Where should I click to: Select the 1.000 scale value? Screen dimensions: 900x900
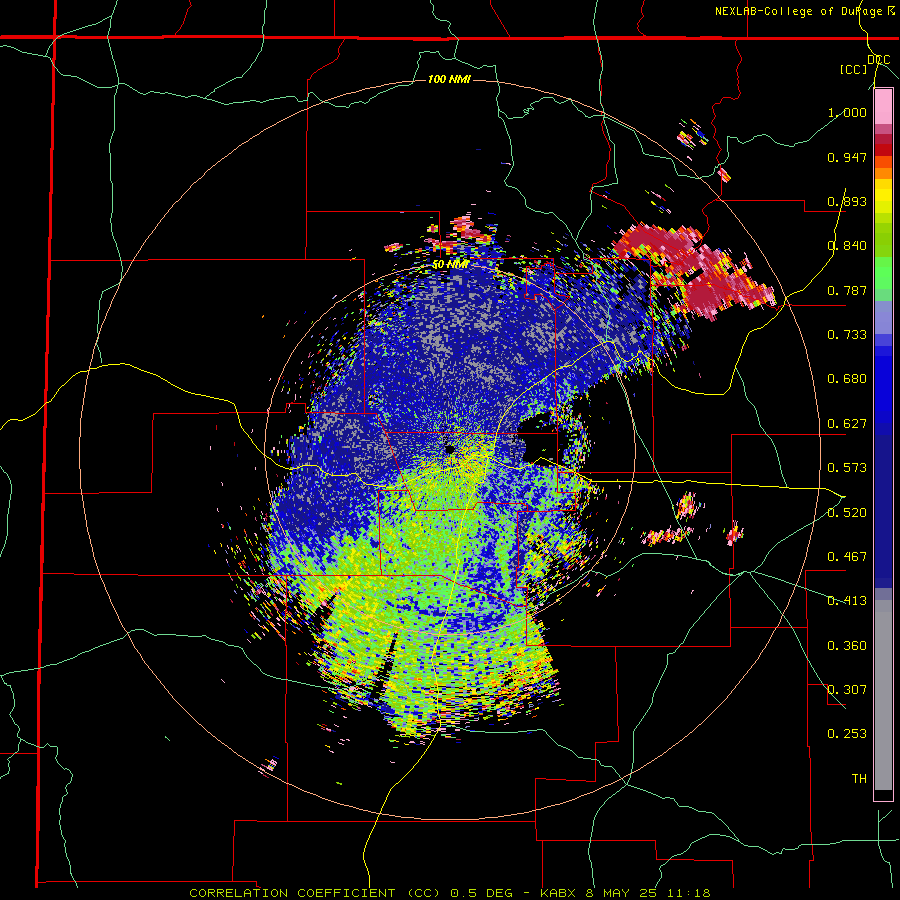(x=847, y=112)
